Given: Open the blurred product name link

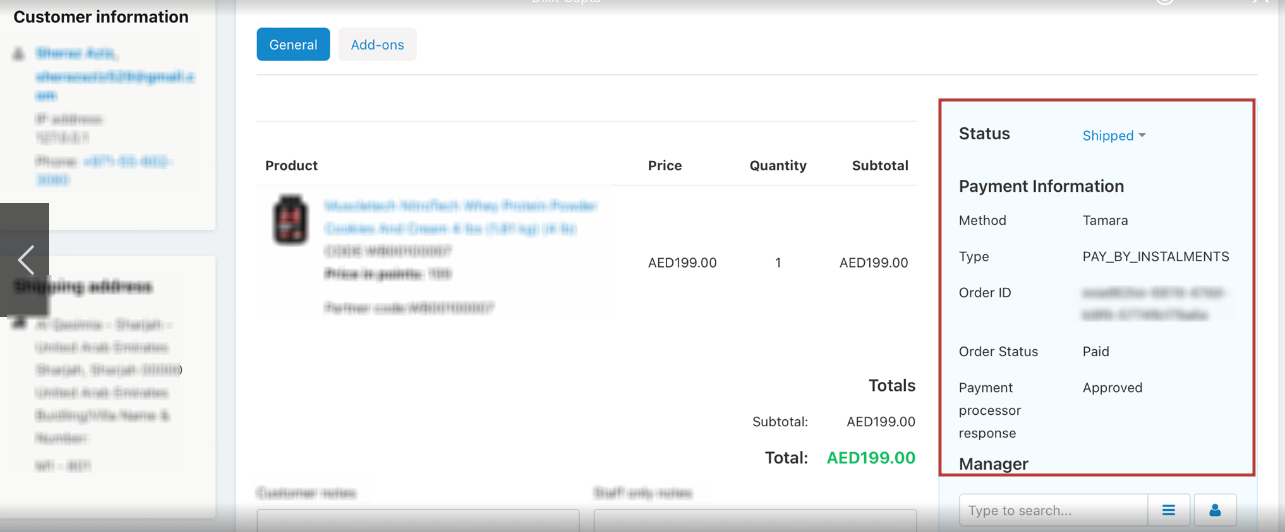Looking at the screenshot, I should click(x=461, y=217).
